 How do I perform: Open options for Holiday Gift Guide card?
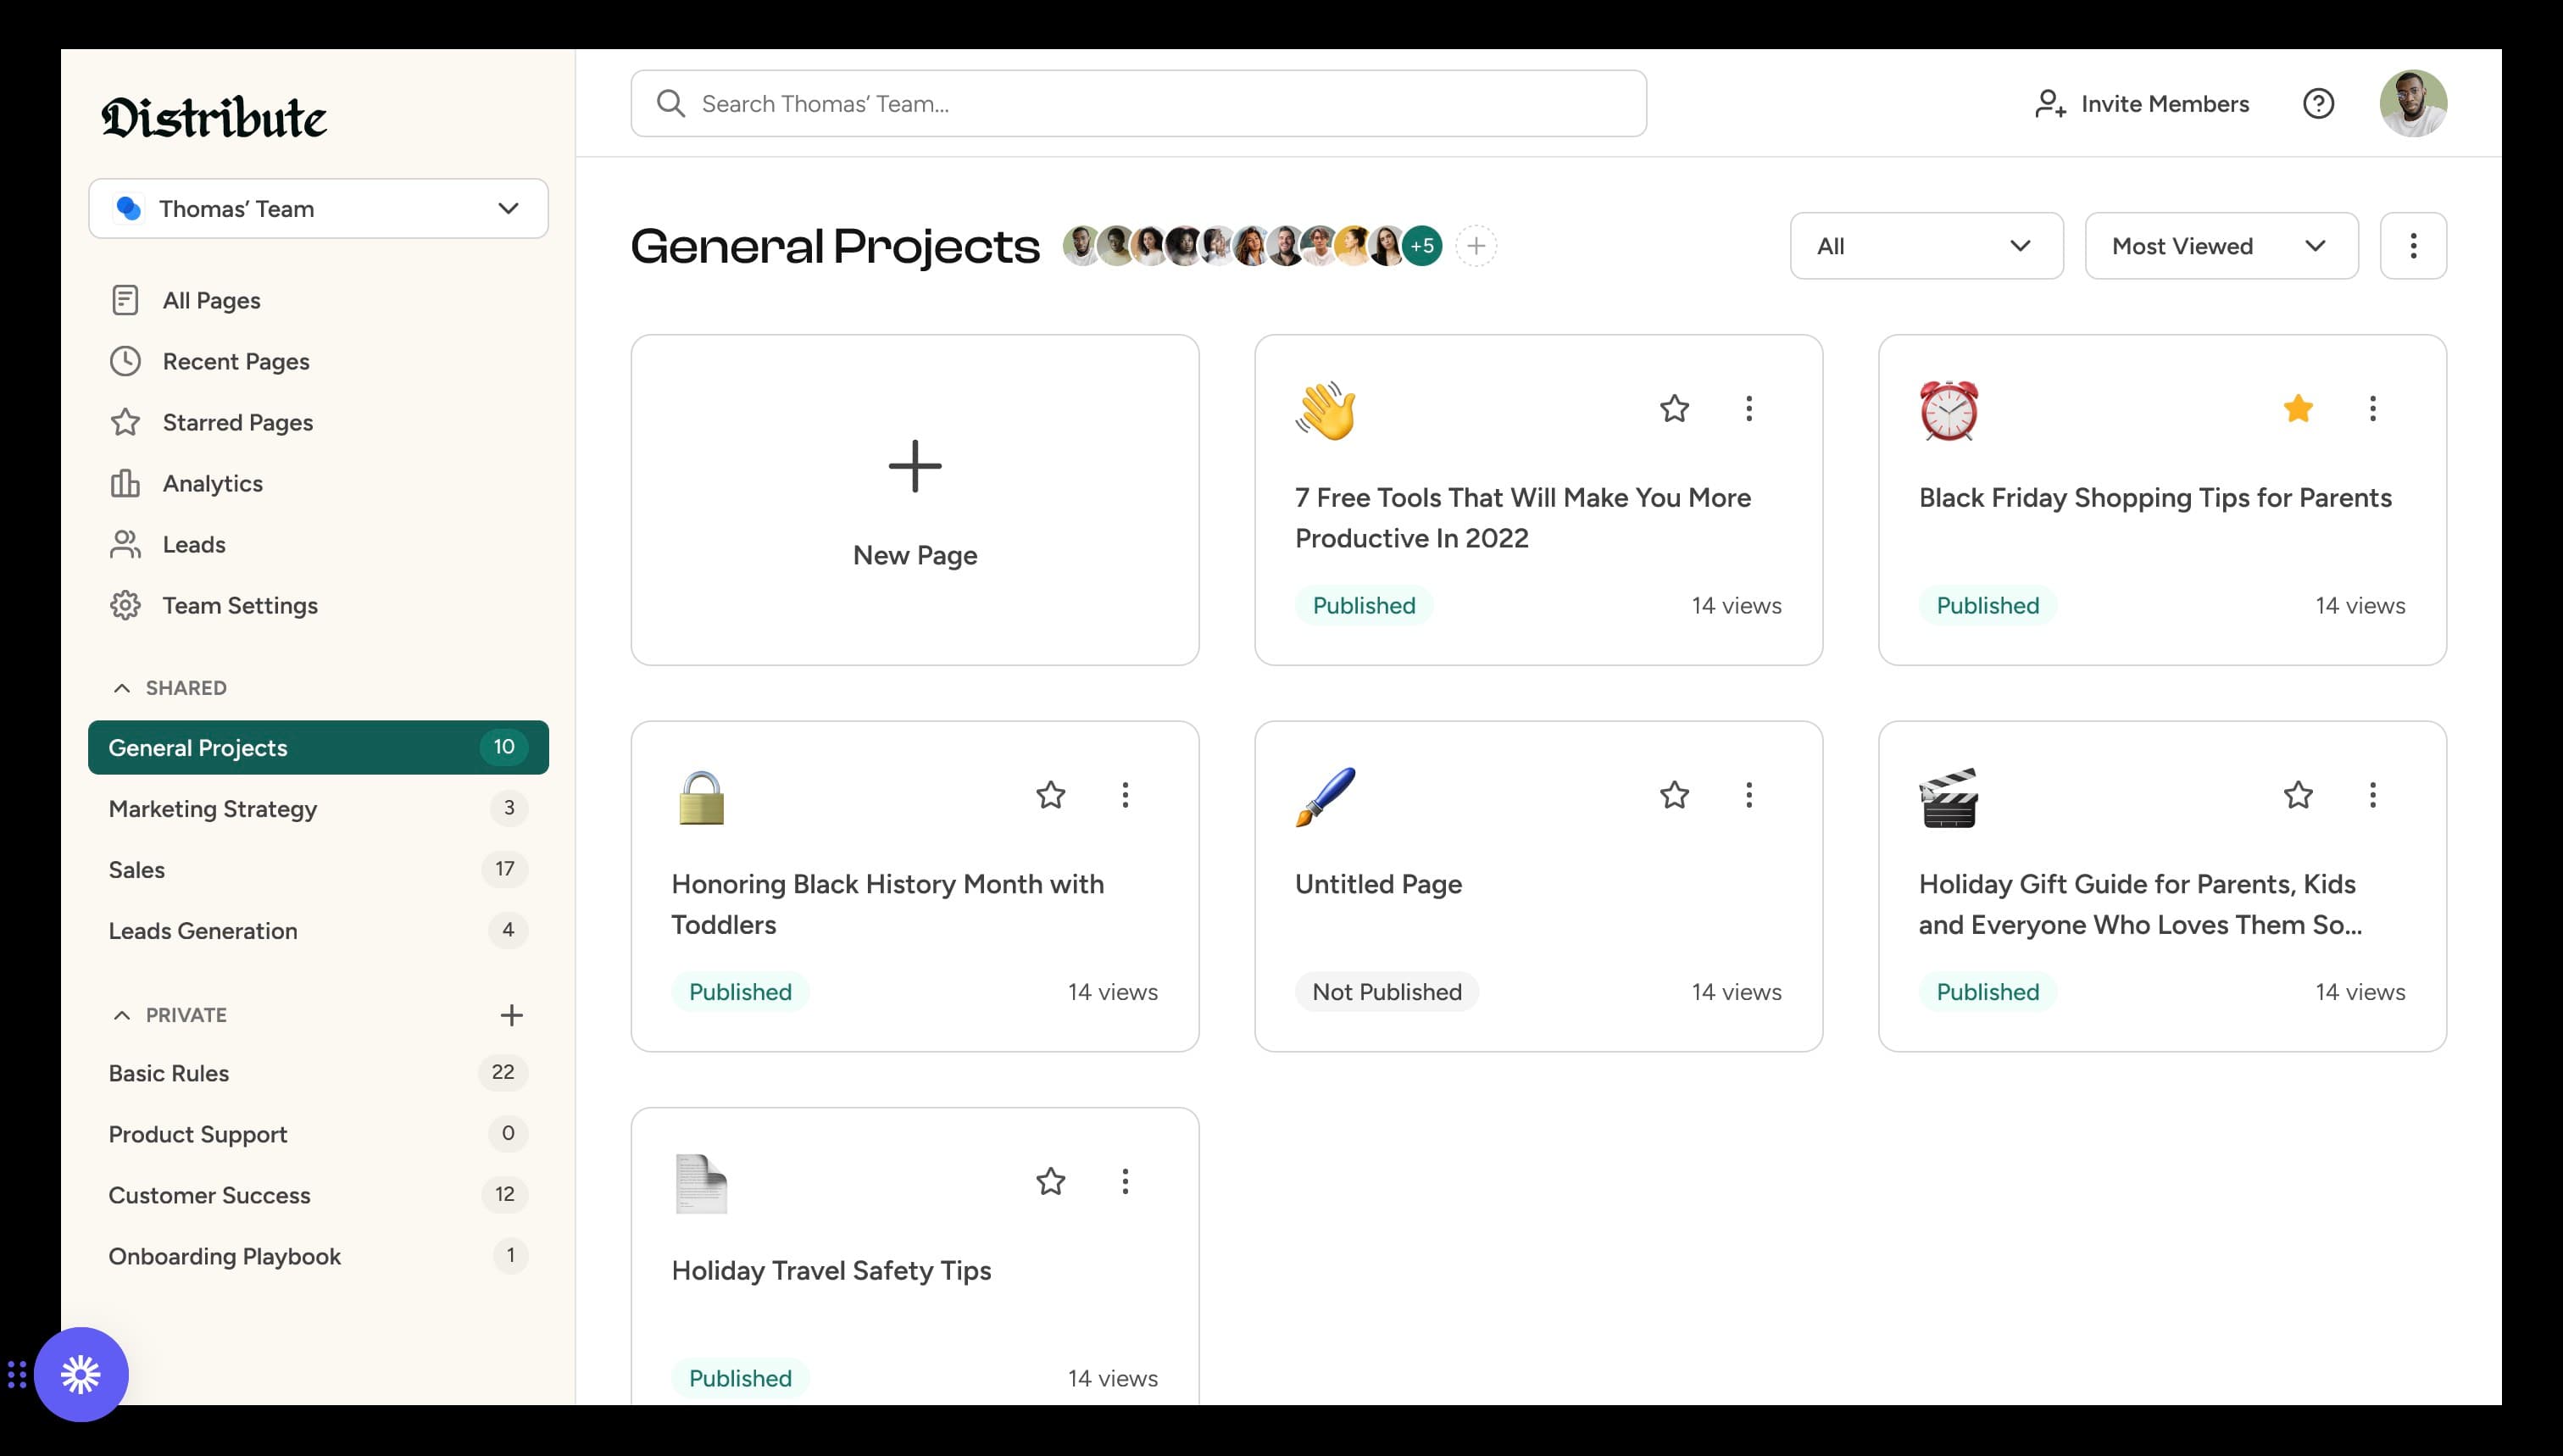(2372, 795)
